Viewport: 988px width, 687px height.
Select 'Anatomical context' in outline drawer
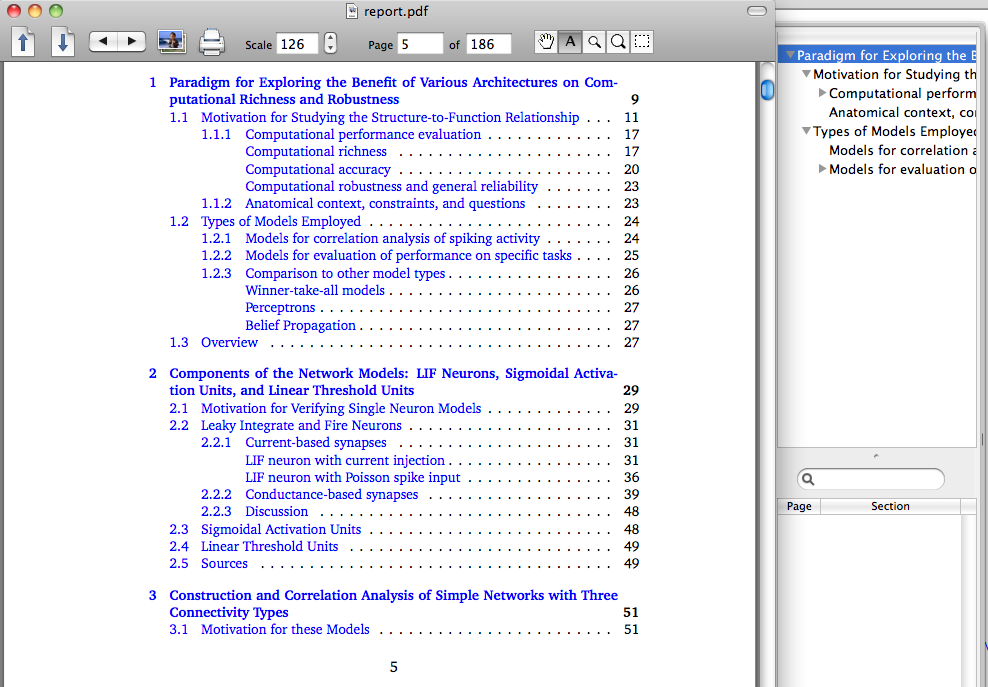click(x=902, y=112)
